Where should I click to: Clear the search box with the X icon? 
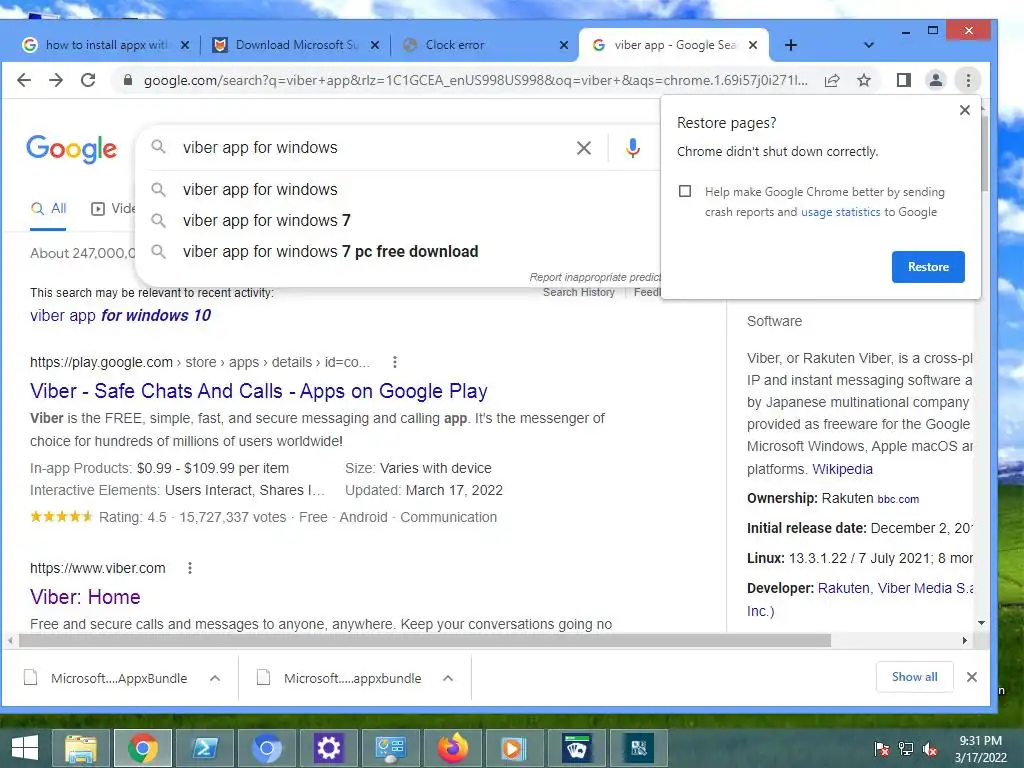[x=584, y=148]
